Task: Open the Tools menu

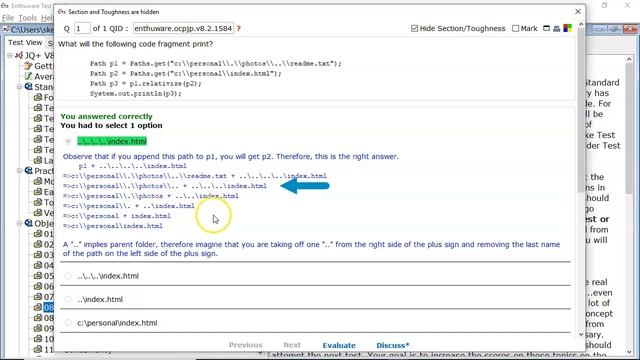Action: click(28, 18)
